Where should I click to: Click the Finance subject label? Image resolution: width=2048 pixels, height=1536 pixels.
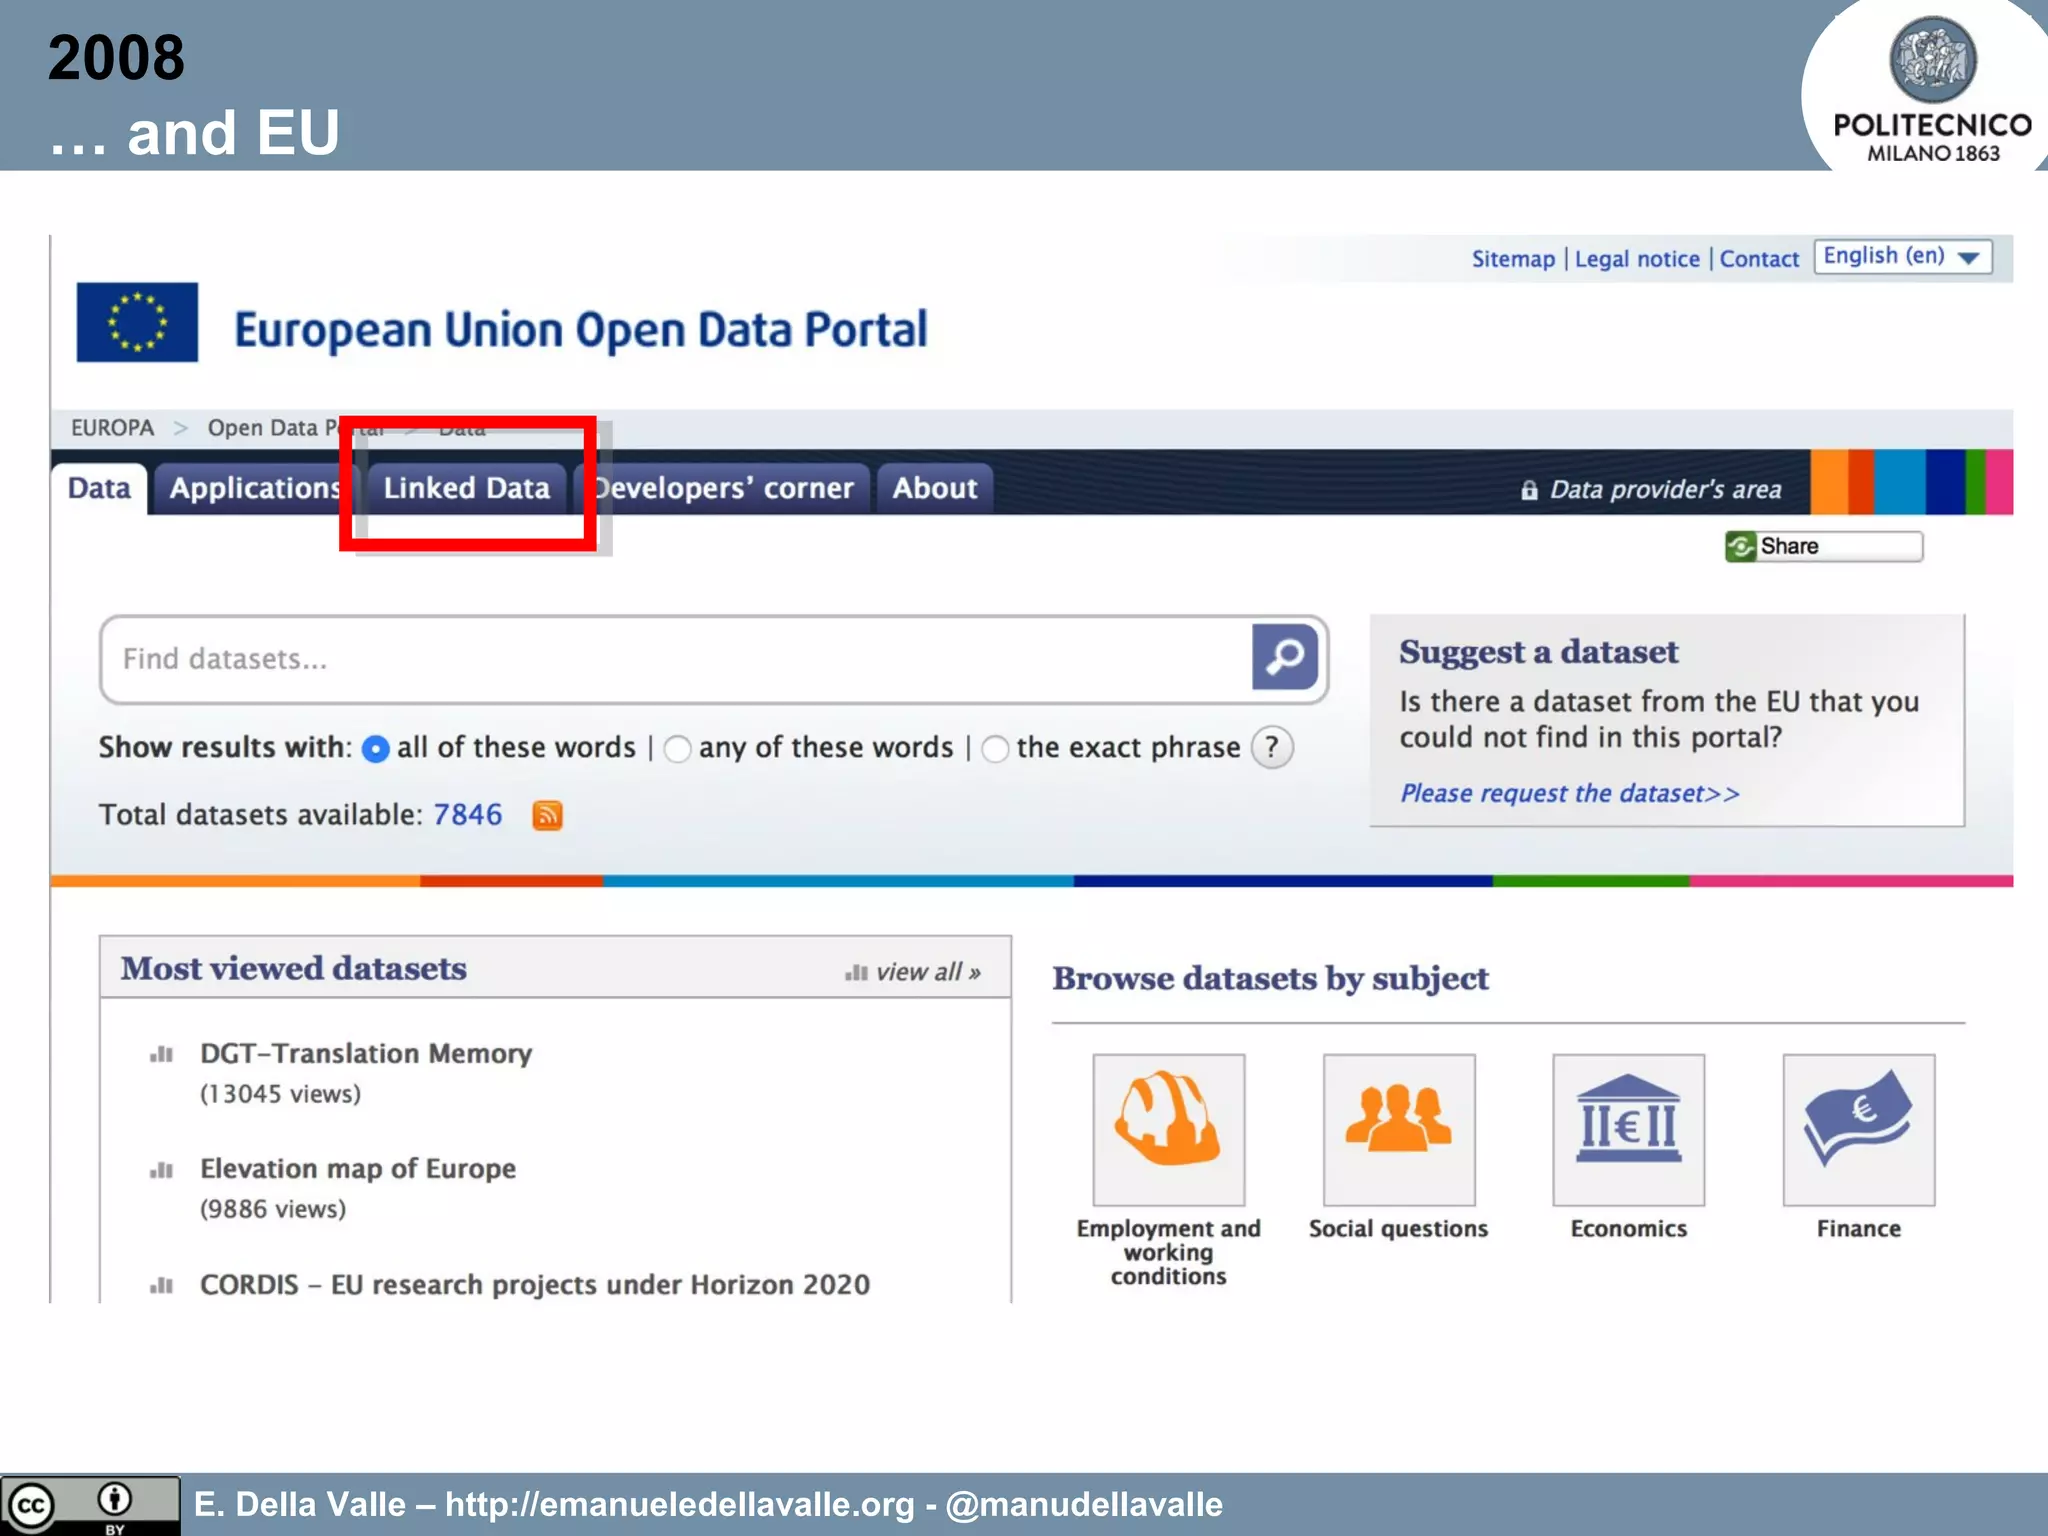point(1858,1229)
